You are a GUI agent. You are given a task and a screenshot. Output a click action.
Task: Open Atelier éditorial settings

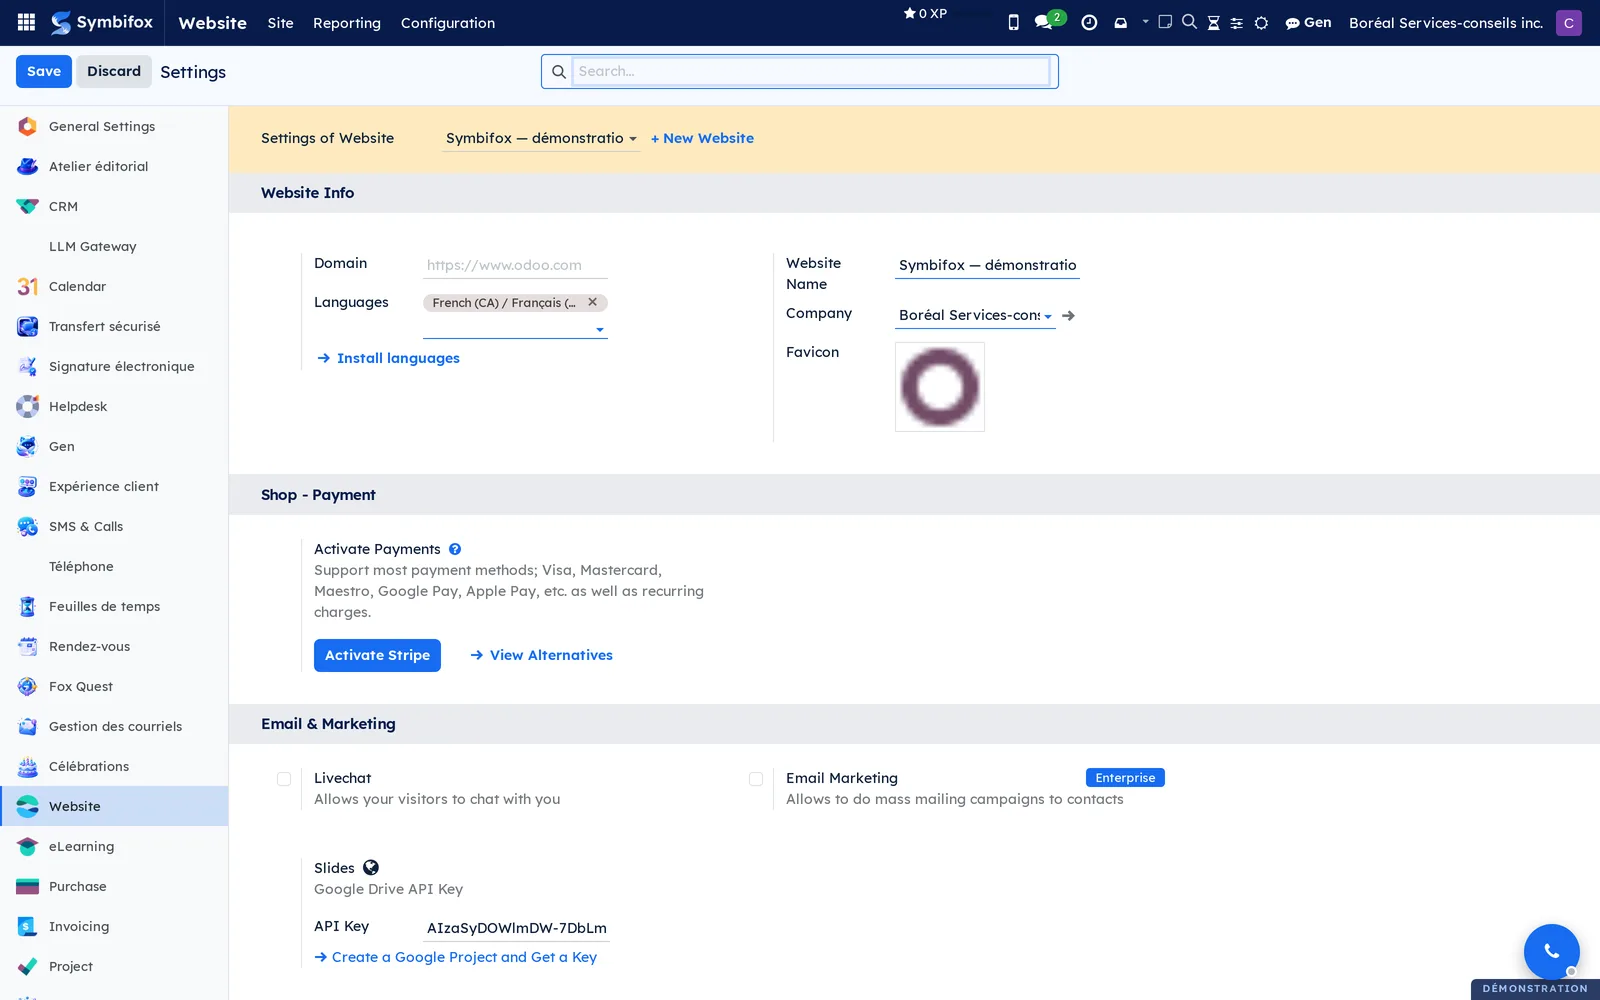coord(114,166)
